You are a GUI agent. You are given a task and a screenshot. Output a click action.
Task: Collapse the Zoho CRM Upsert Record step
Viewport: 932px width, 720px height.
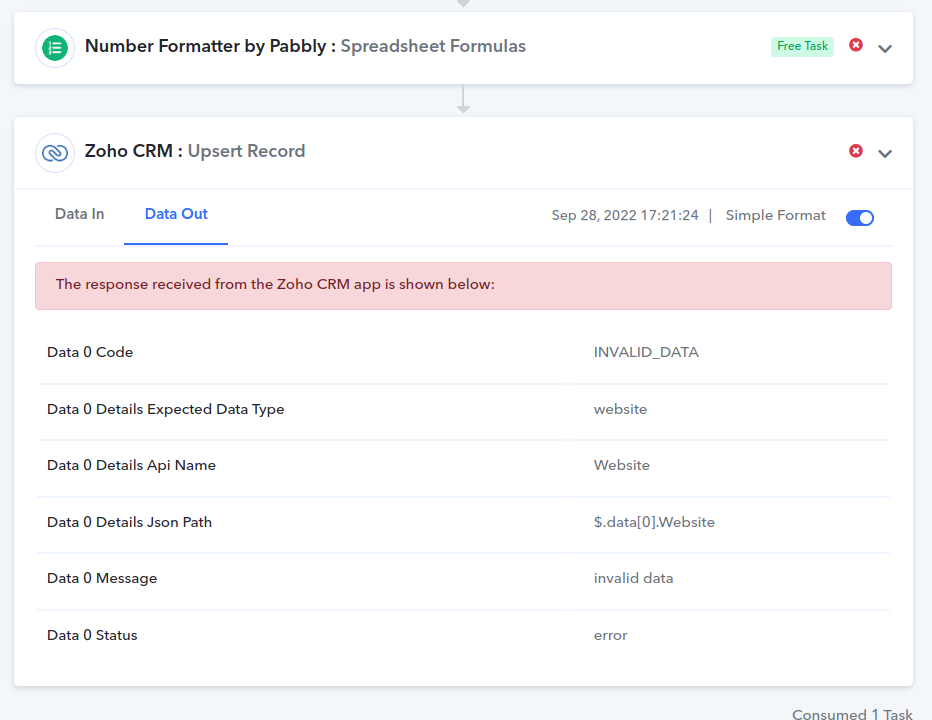(x=885, y=154)
